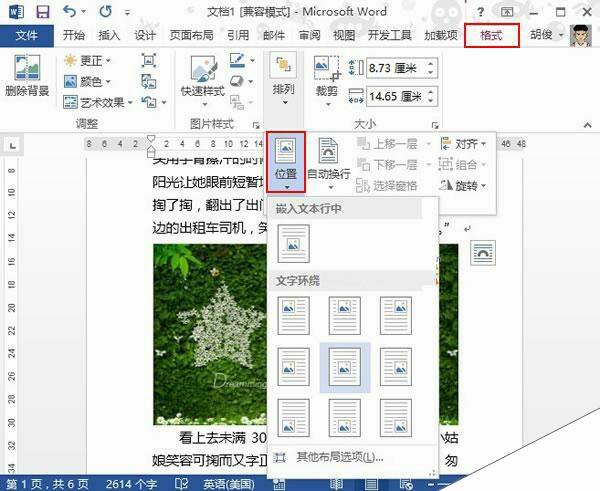Screen dimensions: 600x491
Task: Select middle-left text wrapping position
Action: (293, 367)
